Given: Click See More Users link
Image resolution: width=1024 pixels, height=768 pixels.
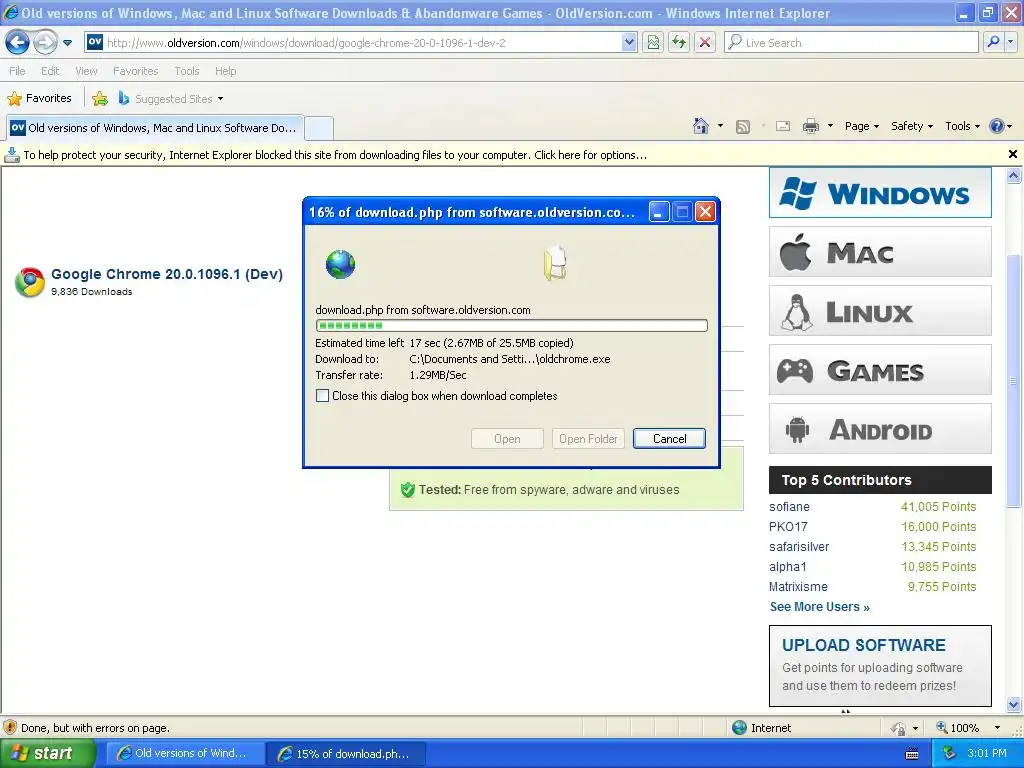Looking at the screenshot, I should (x=820, y=607).
